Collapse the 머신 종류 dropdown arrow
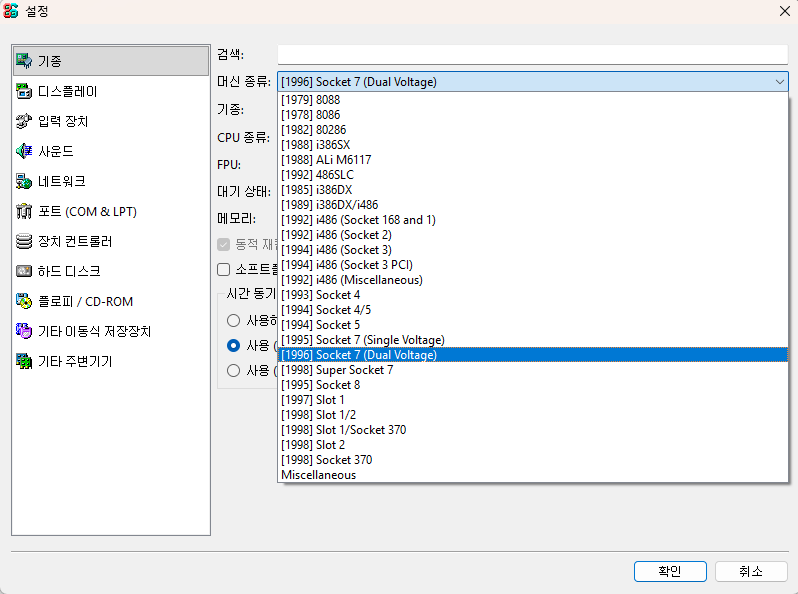 click(779, 82)
